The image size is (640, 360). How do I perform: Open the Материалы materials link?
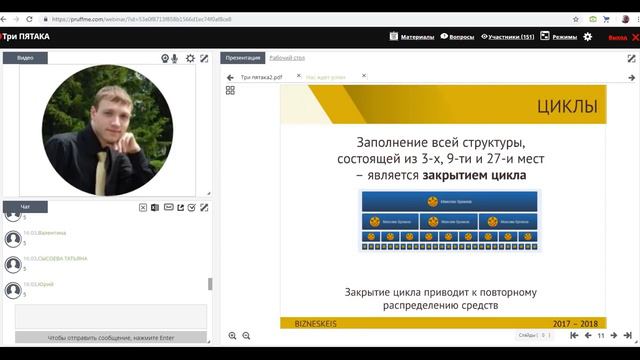tap(417, 37)
